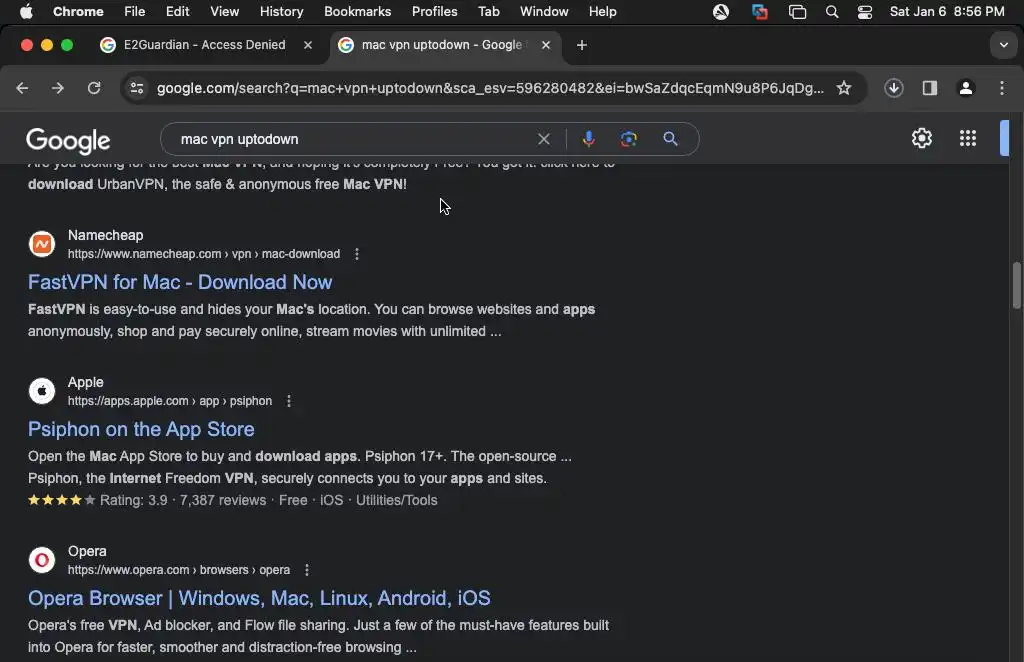Open Google quick settings gear

(921, 138)
